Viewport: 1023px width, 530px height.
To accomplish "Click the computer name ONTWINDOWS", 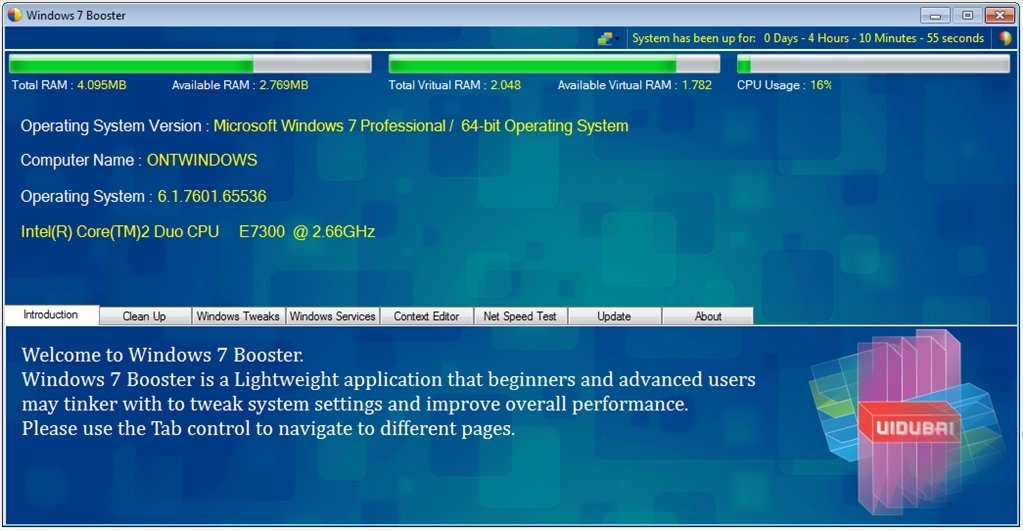I will 202,161.
